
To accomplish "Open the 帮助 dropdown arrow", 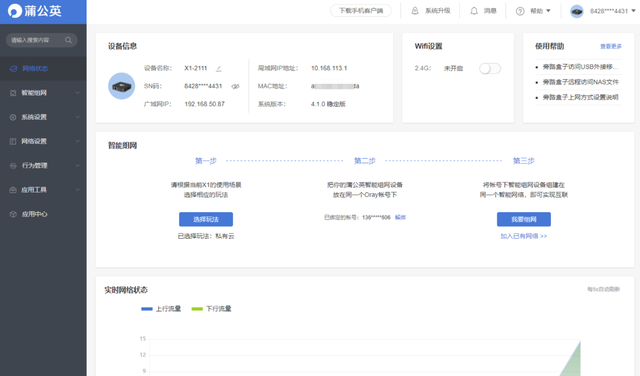I will click(549, 11).
